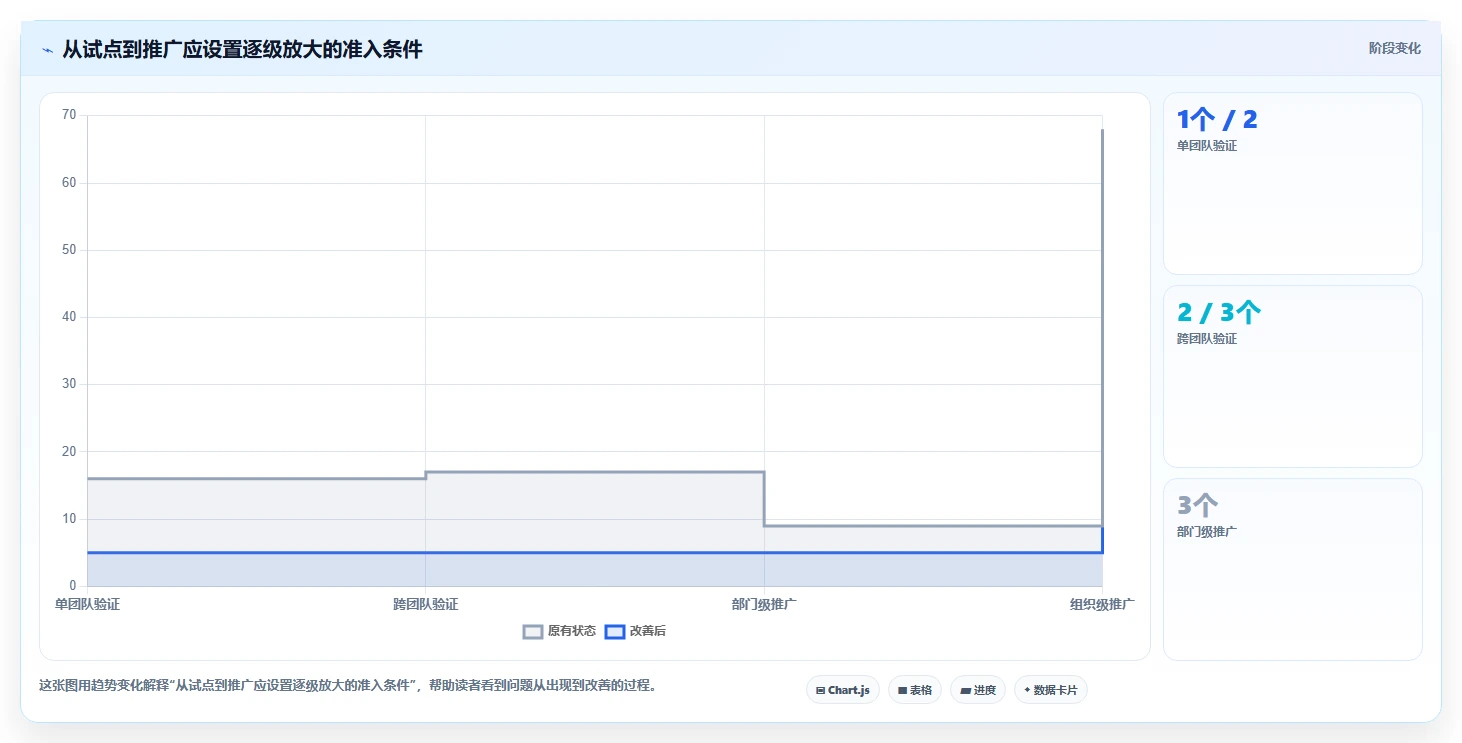This screenshot has height=743, width=1462.
Task: Click the Chart.js tag pill
Action: click(x=843, y=690)
